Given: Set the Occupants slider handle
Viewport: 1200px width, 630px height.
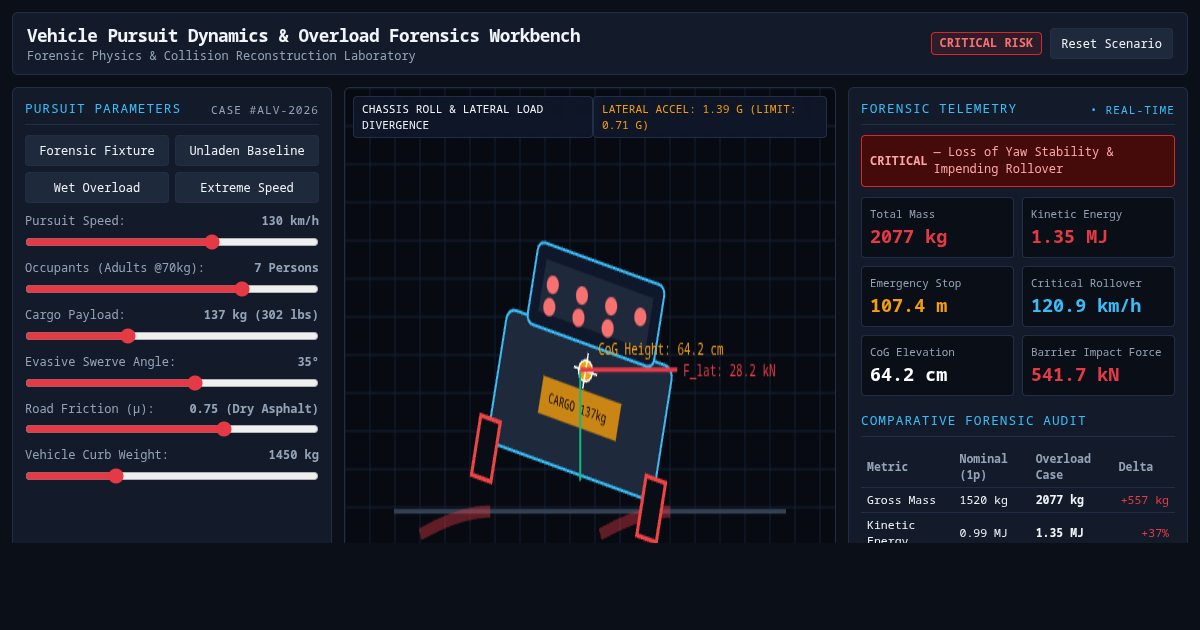Looking at the screenshot, I should click(242, 289).
